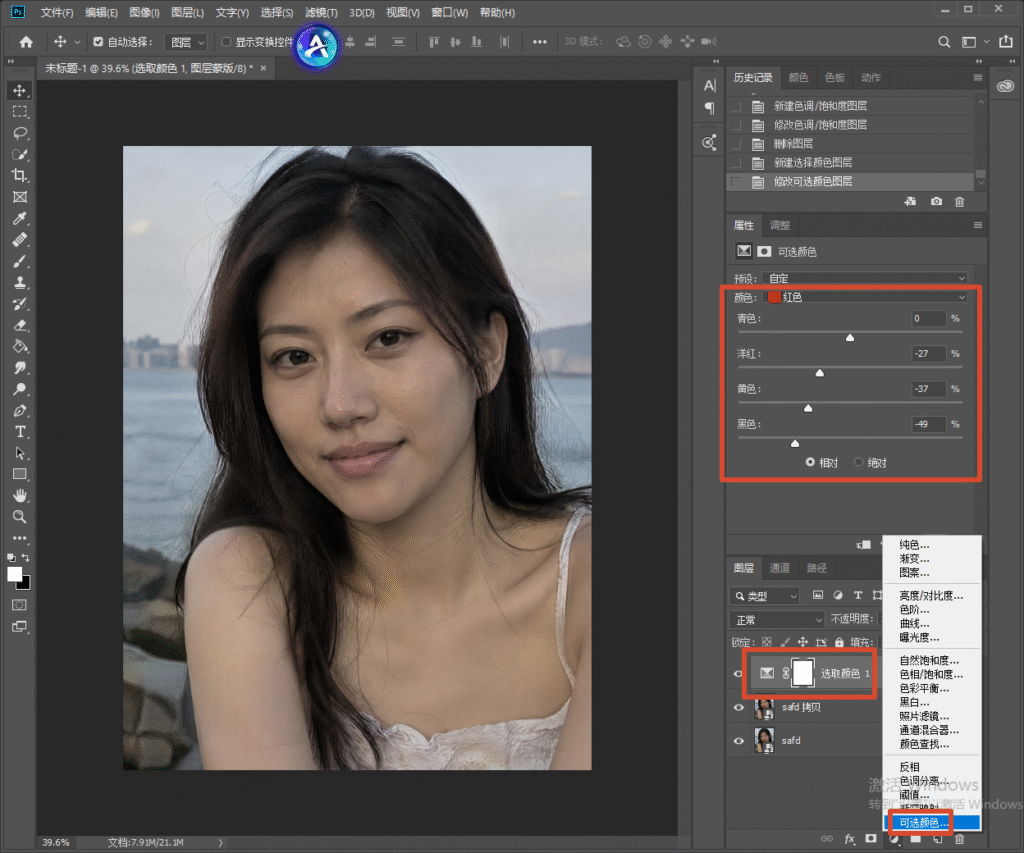
Task: Expand the Move tool preset arrow
Action: 77,42
